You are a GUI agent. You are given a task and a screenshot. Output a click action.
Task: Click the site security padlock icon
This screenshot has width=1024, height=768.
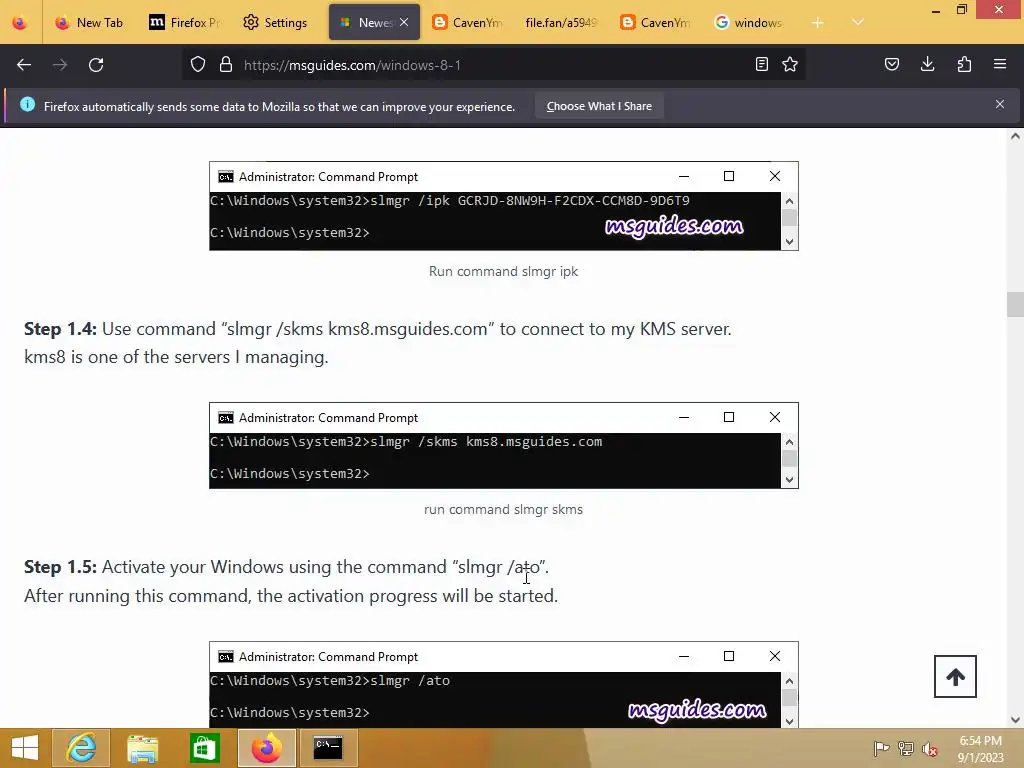[x=226, y=65]
